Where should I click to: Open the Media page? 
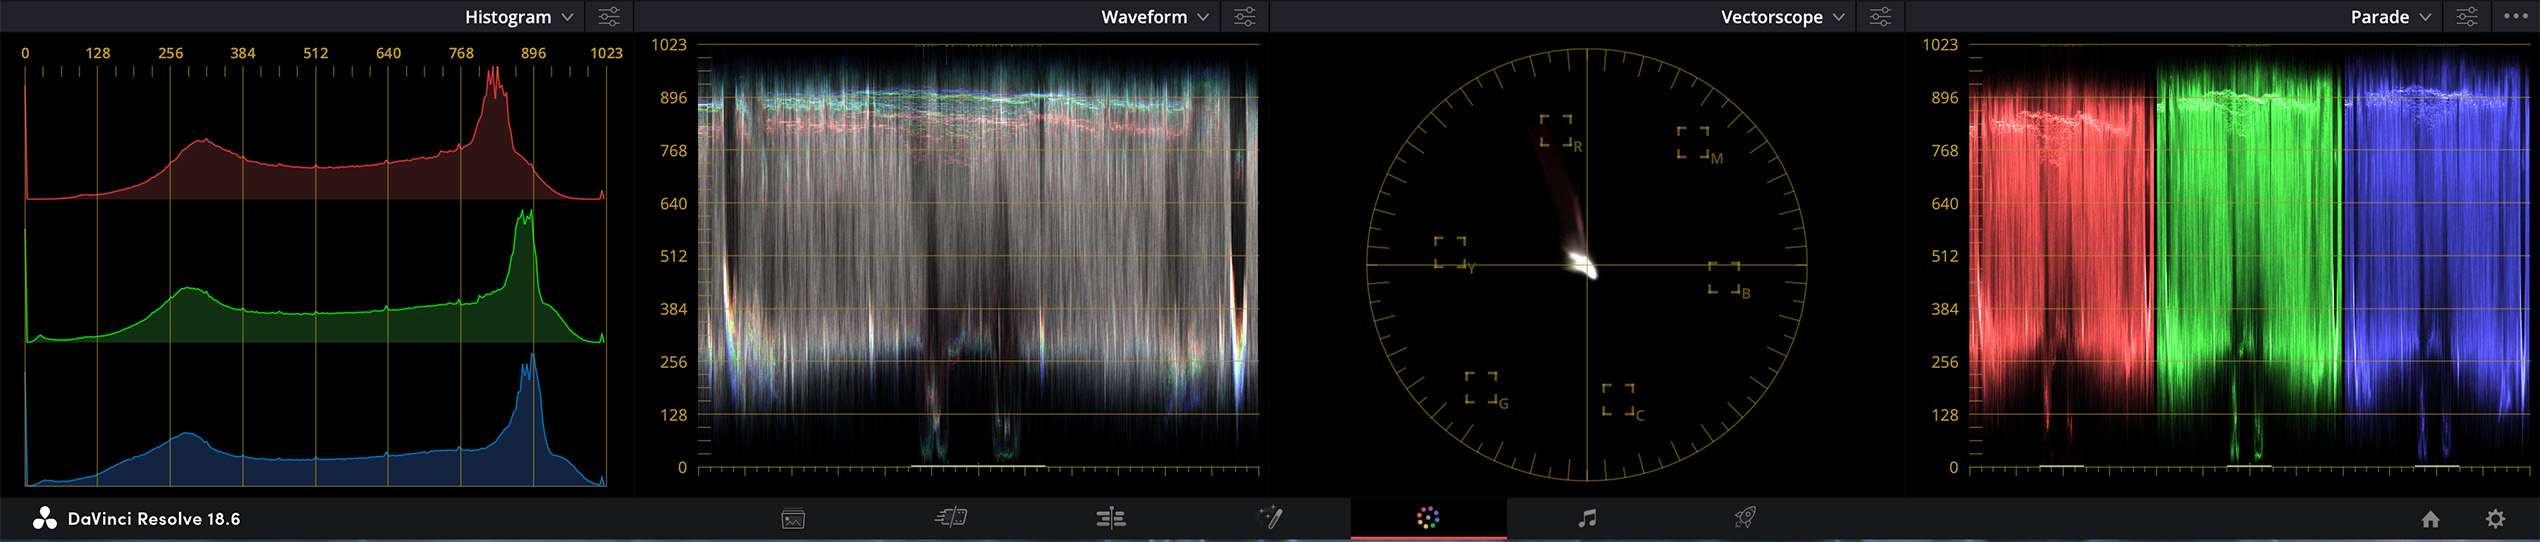[x=793, y=518]
